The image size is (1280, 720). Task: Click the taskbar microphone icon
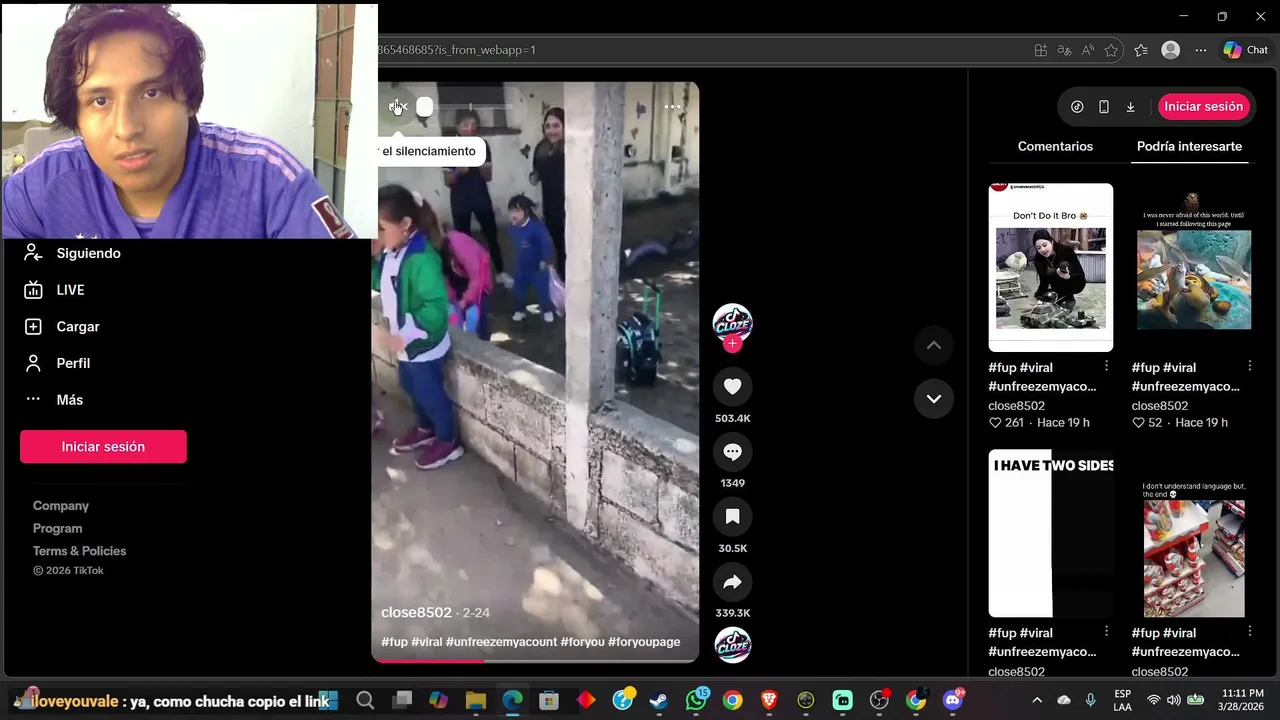tap(1091, 700)
